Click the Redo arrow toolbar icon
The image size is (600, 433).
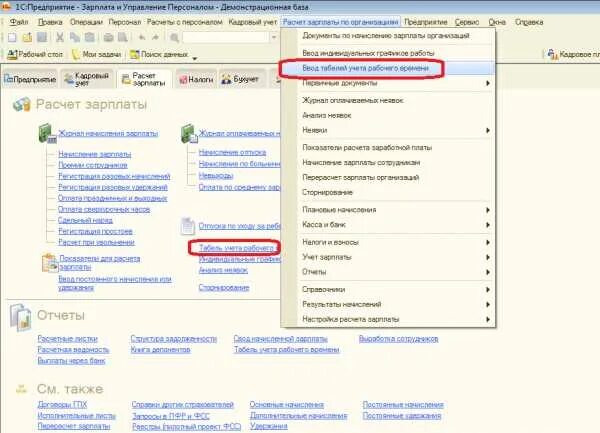[x=155, y=37]
